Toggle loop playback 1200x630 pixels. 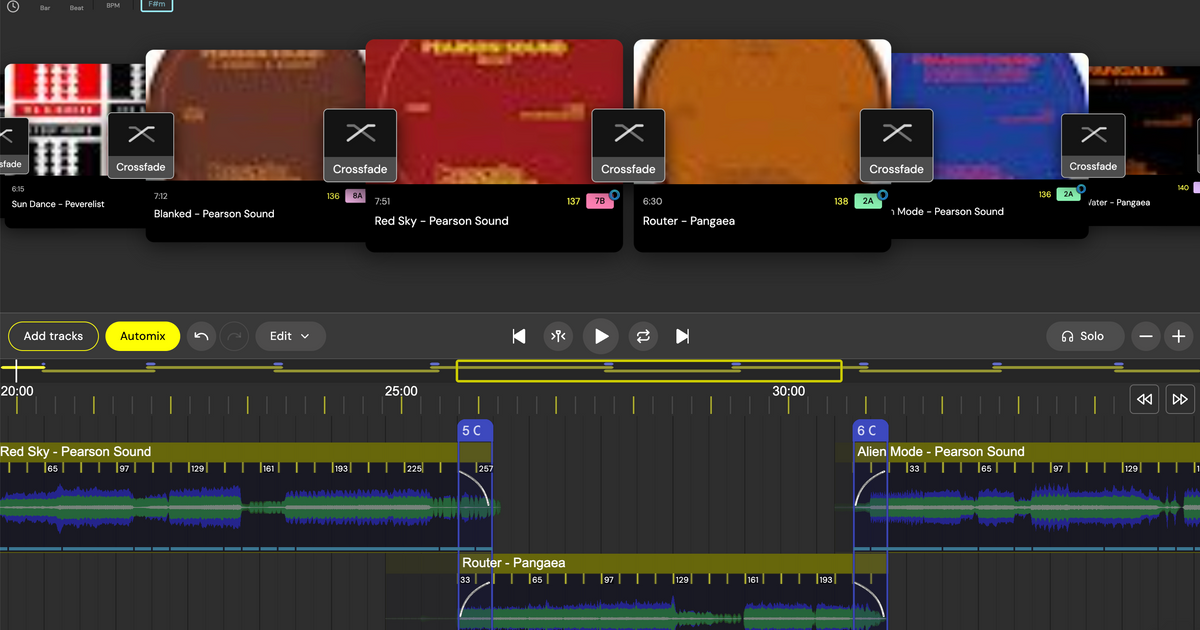coord(643,337)
